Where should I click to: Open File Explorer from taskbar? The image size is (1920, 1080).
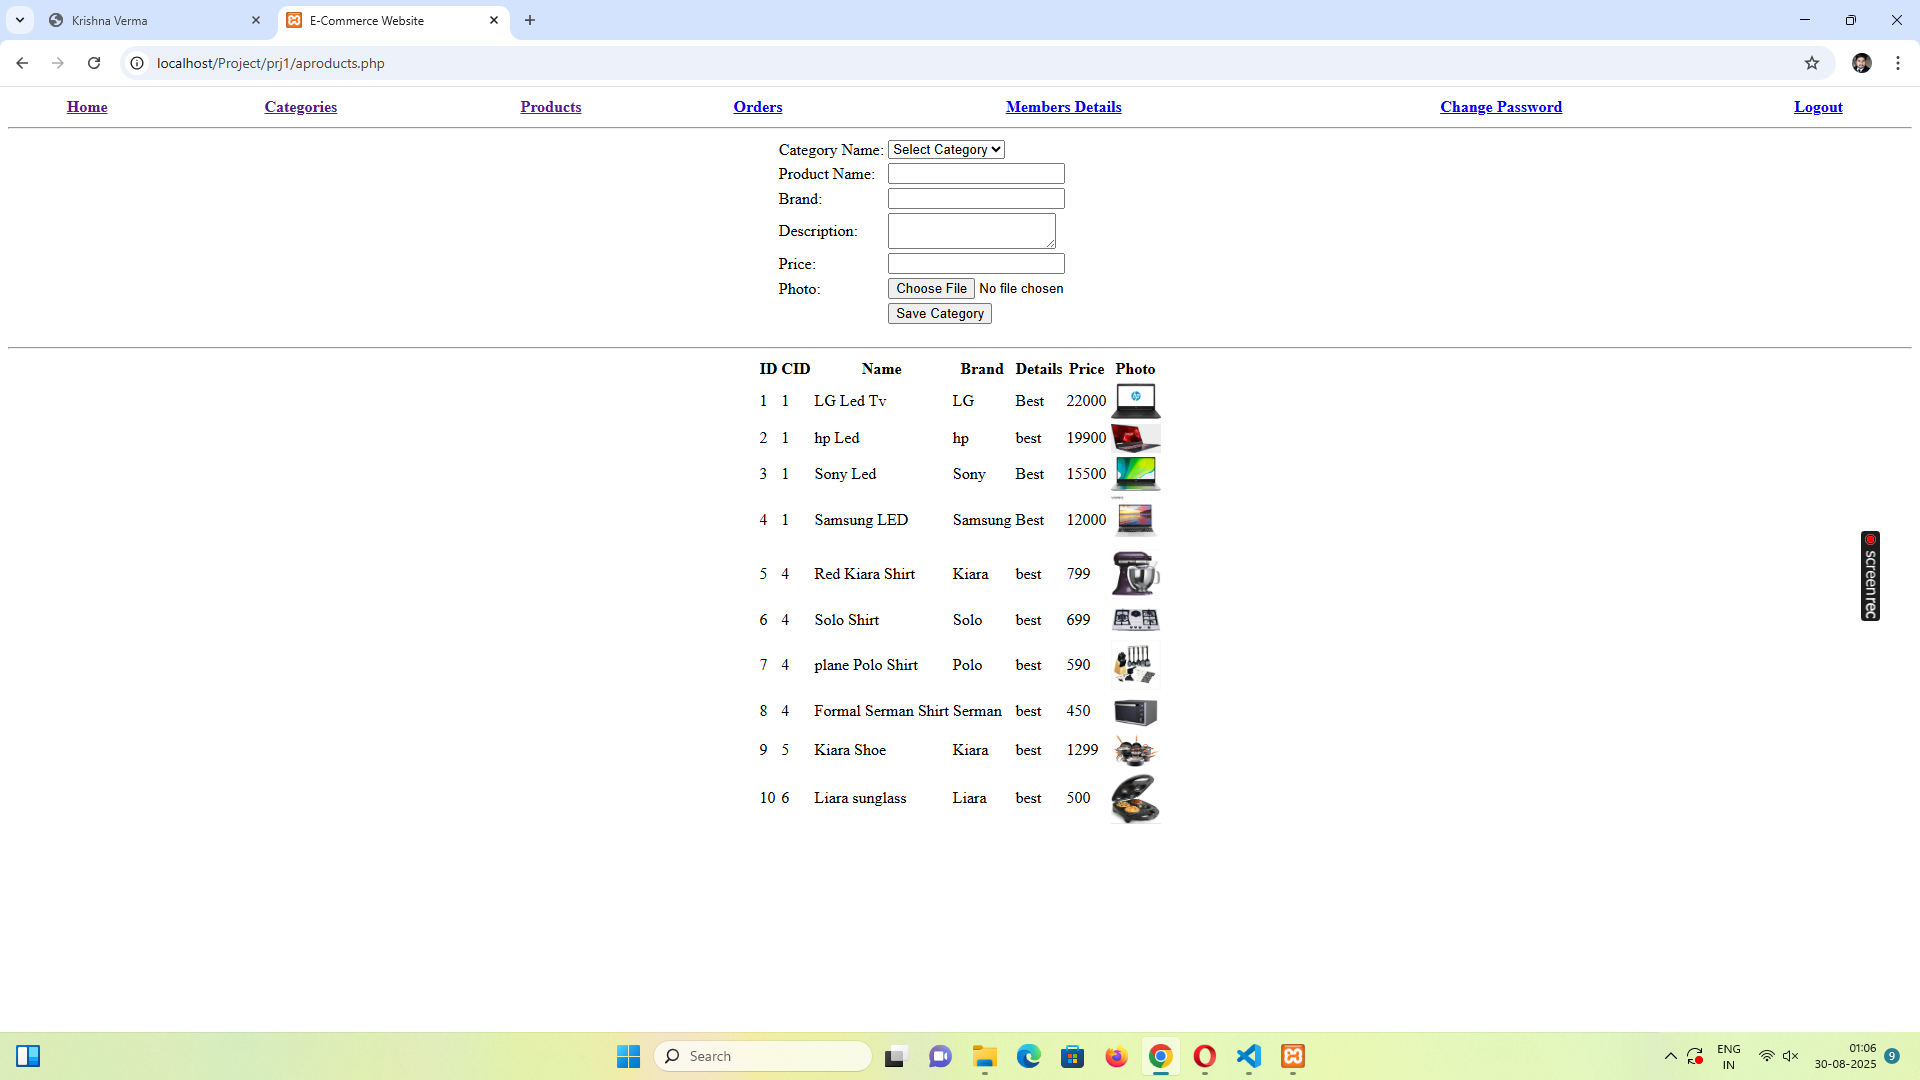[x=985, y=1056]
